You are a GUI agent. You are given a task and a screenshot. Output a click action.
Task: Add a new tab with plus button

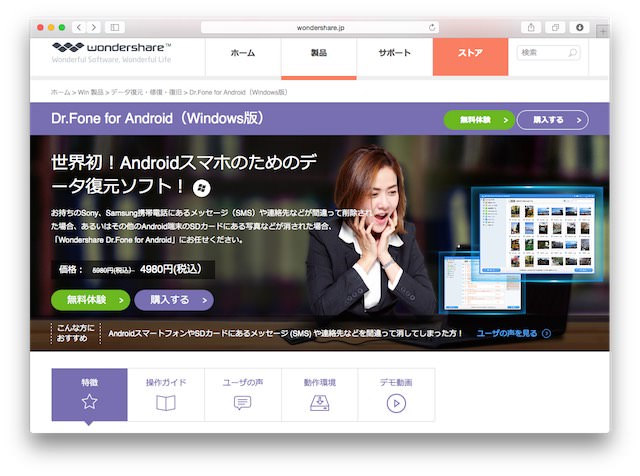point(603,31)
